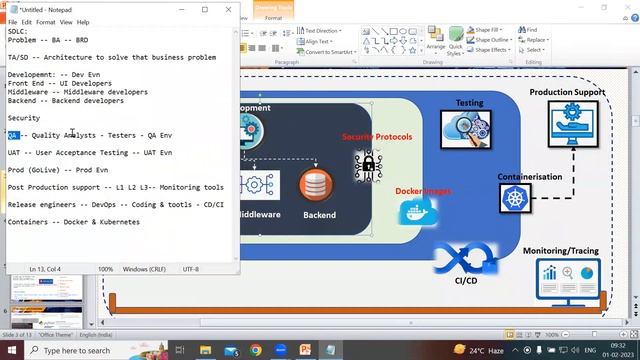Open Notepad's View menu
Screen dimensions: 640x360
pos(66,22)
